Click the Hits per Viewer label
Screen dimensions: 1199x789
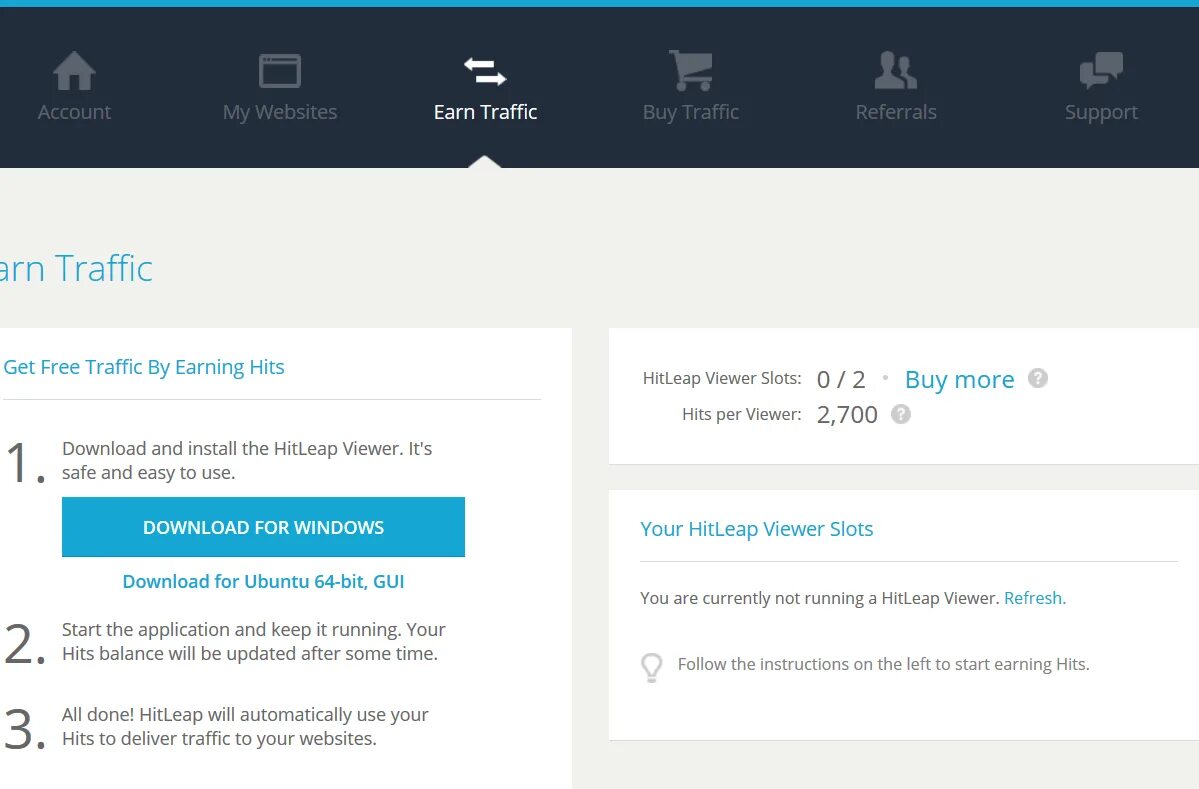(742, 414)
